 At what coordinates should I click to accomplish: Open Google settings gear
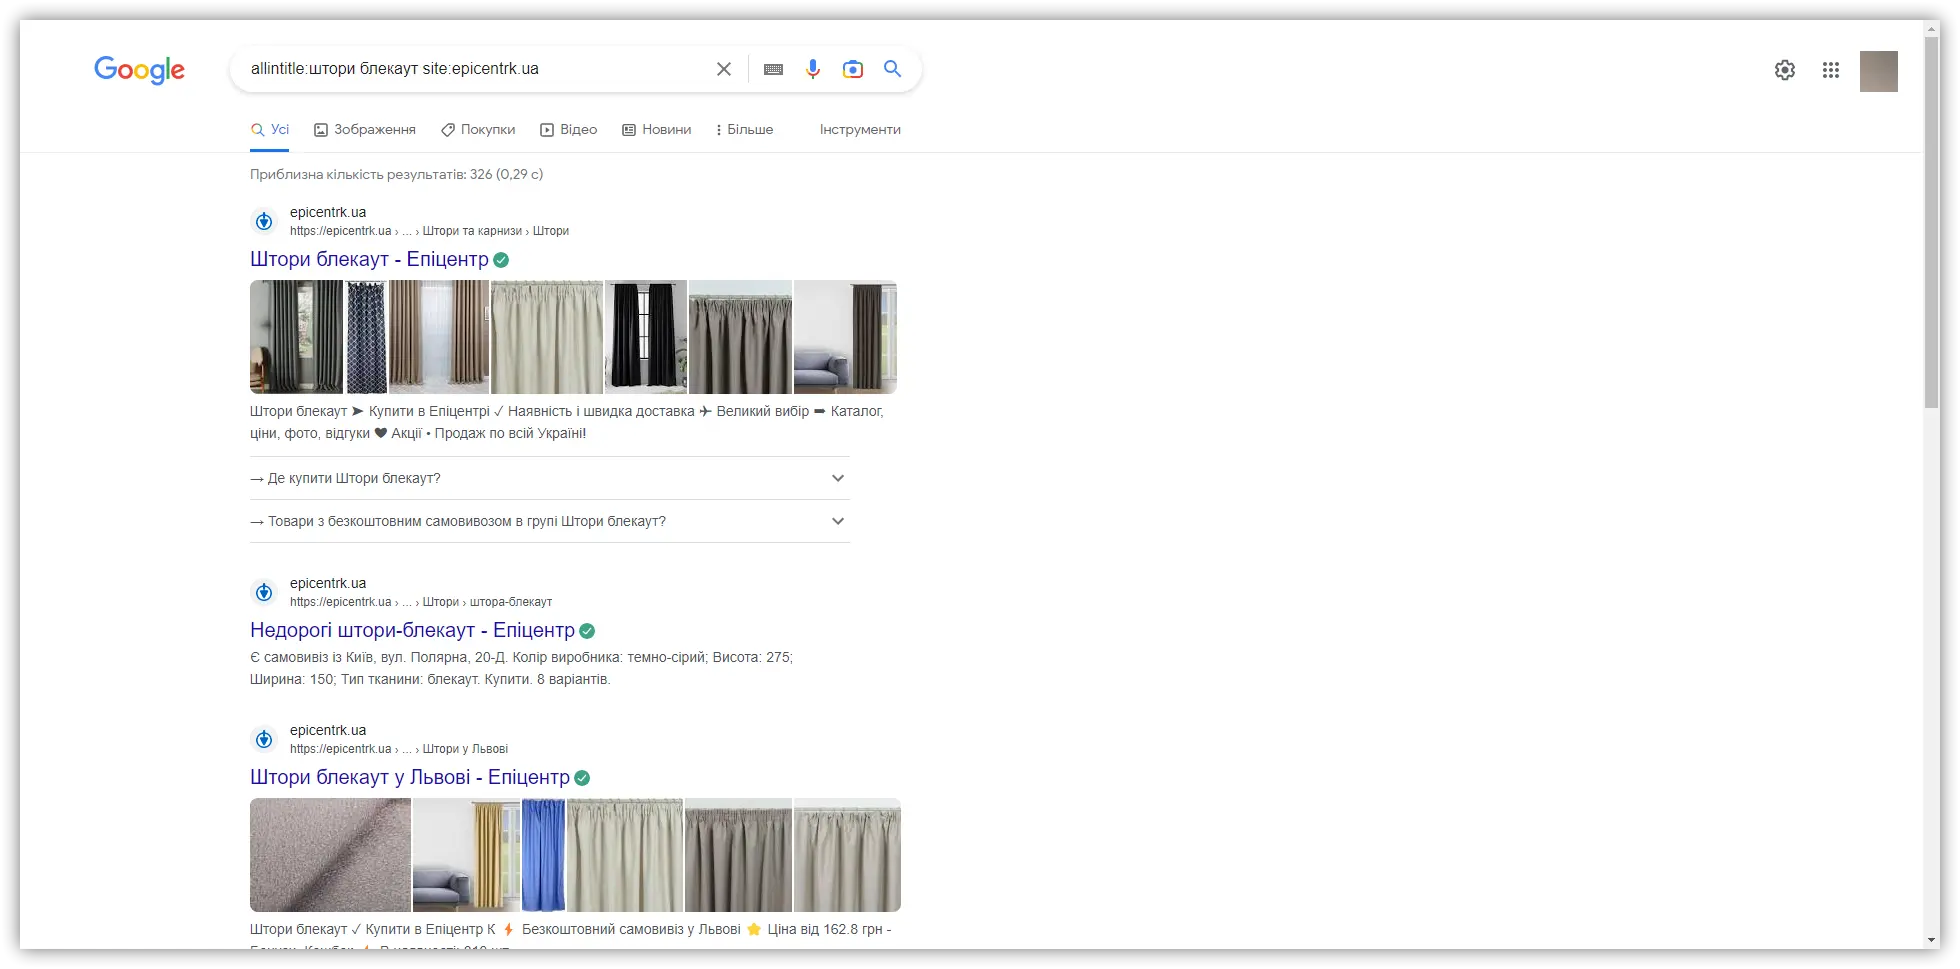[1785, 70]
